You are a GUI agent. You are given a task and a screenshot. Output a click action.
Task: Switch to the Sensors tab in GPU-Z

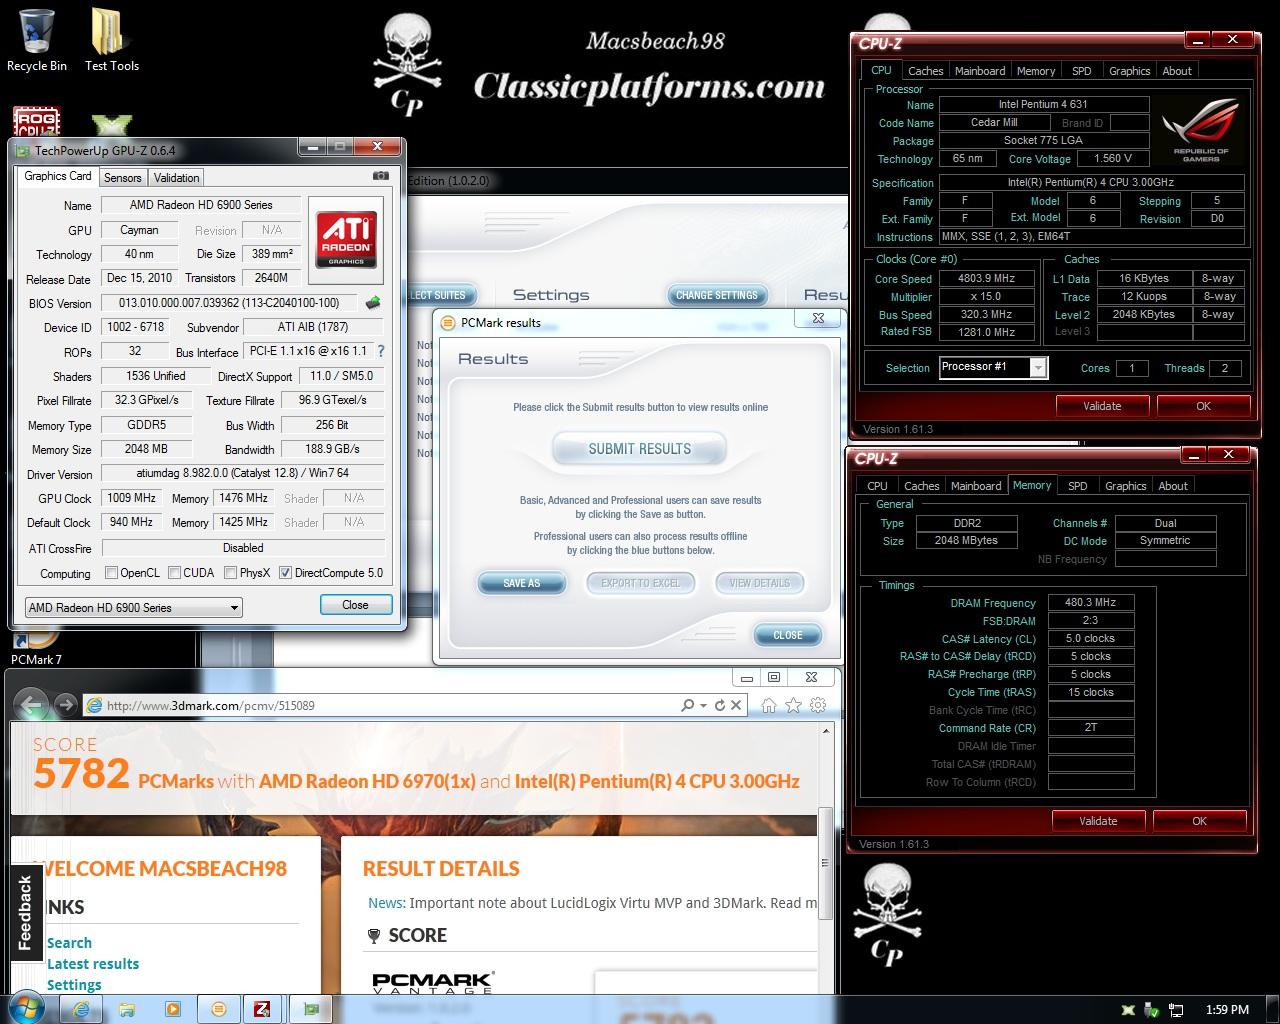point(123,177)
